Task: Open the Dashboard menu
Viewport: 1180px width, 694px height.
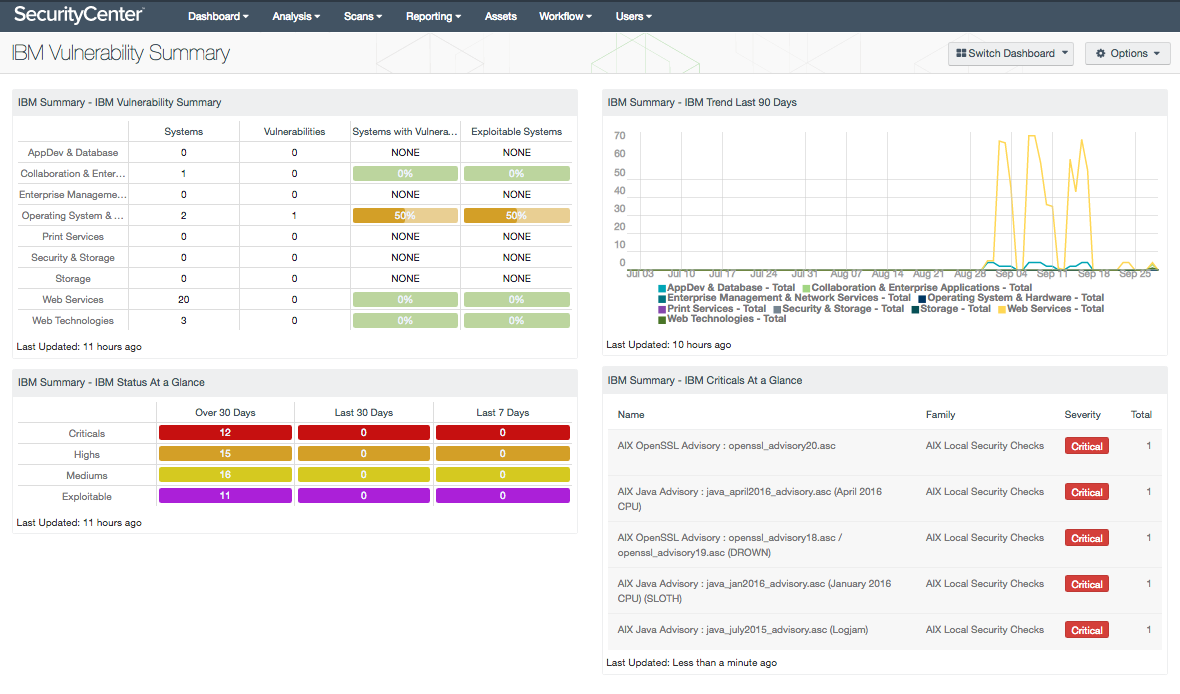Action: [x=218, y=16]
